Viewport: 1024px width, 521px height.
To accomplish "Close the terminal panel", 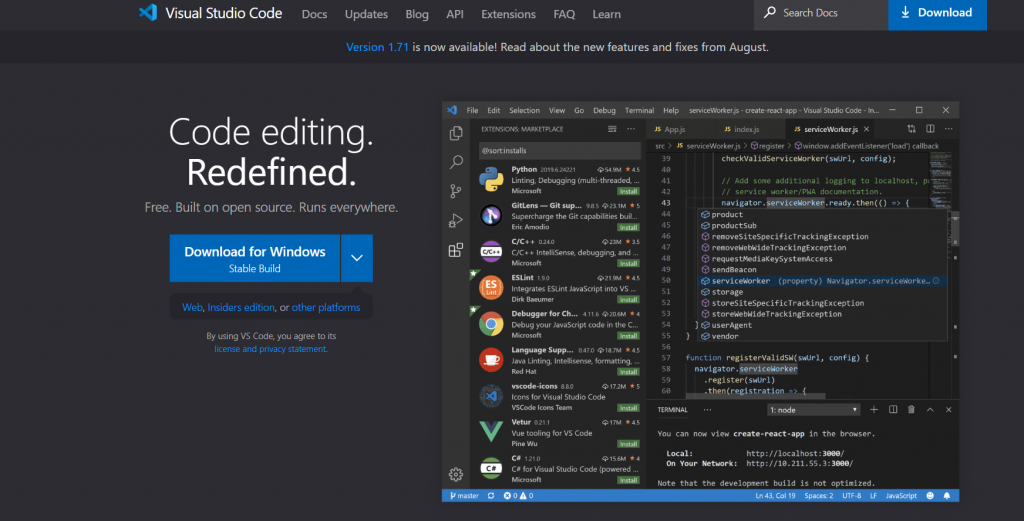I will pos(948,409).
